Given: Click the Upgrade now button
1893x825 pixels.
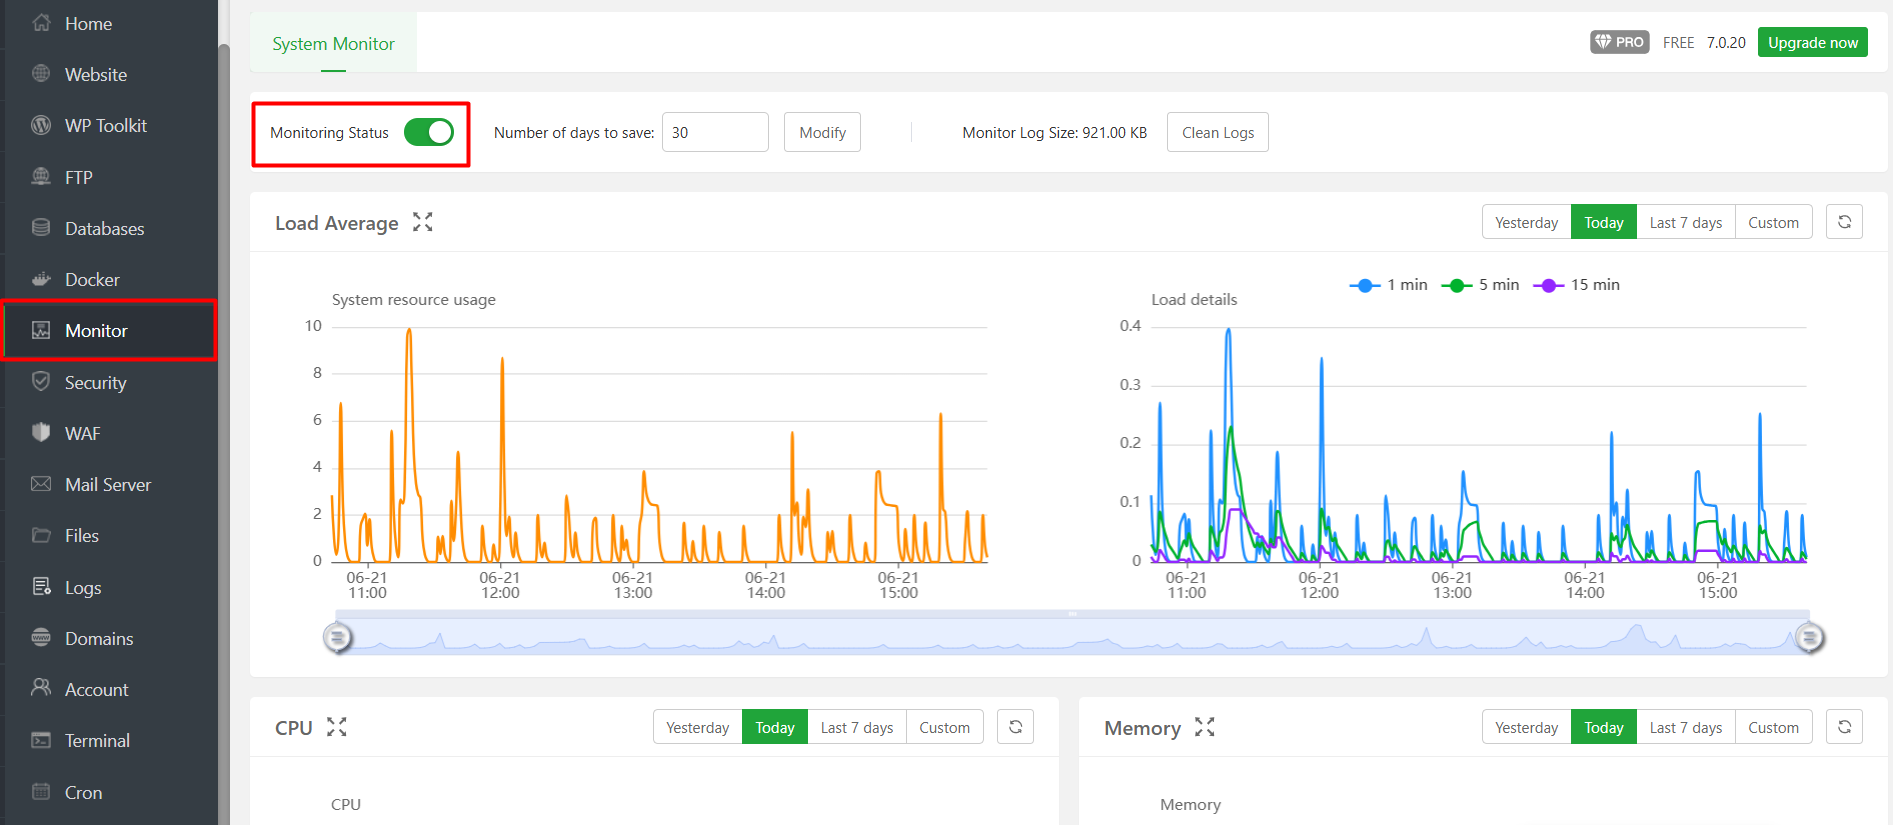Looking at the screenshot, I should (1812, 42).
